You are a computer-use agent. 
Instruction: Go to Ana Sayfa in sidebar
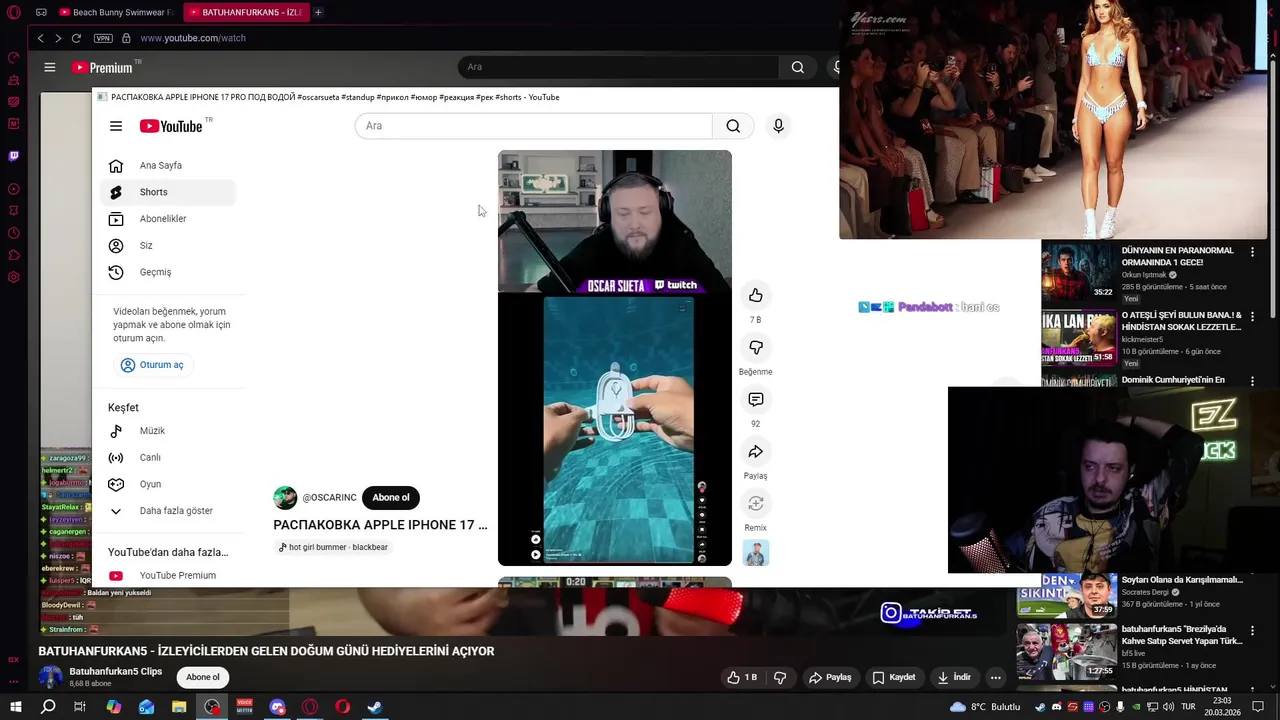coord(168,166)
